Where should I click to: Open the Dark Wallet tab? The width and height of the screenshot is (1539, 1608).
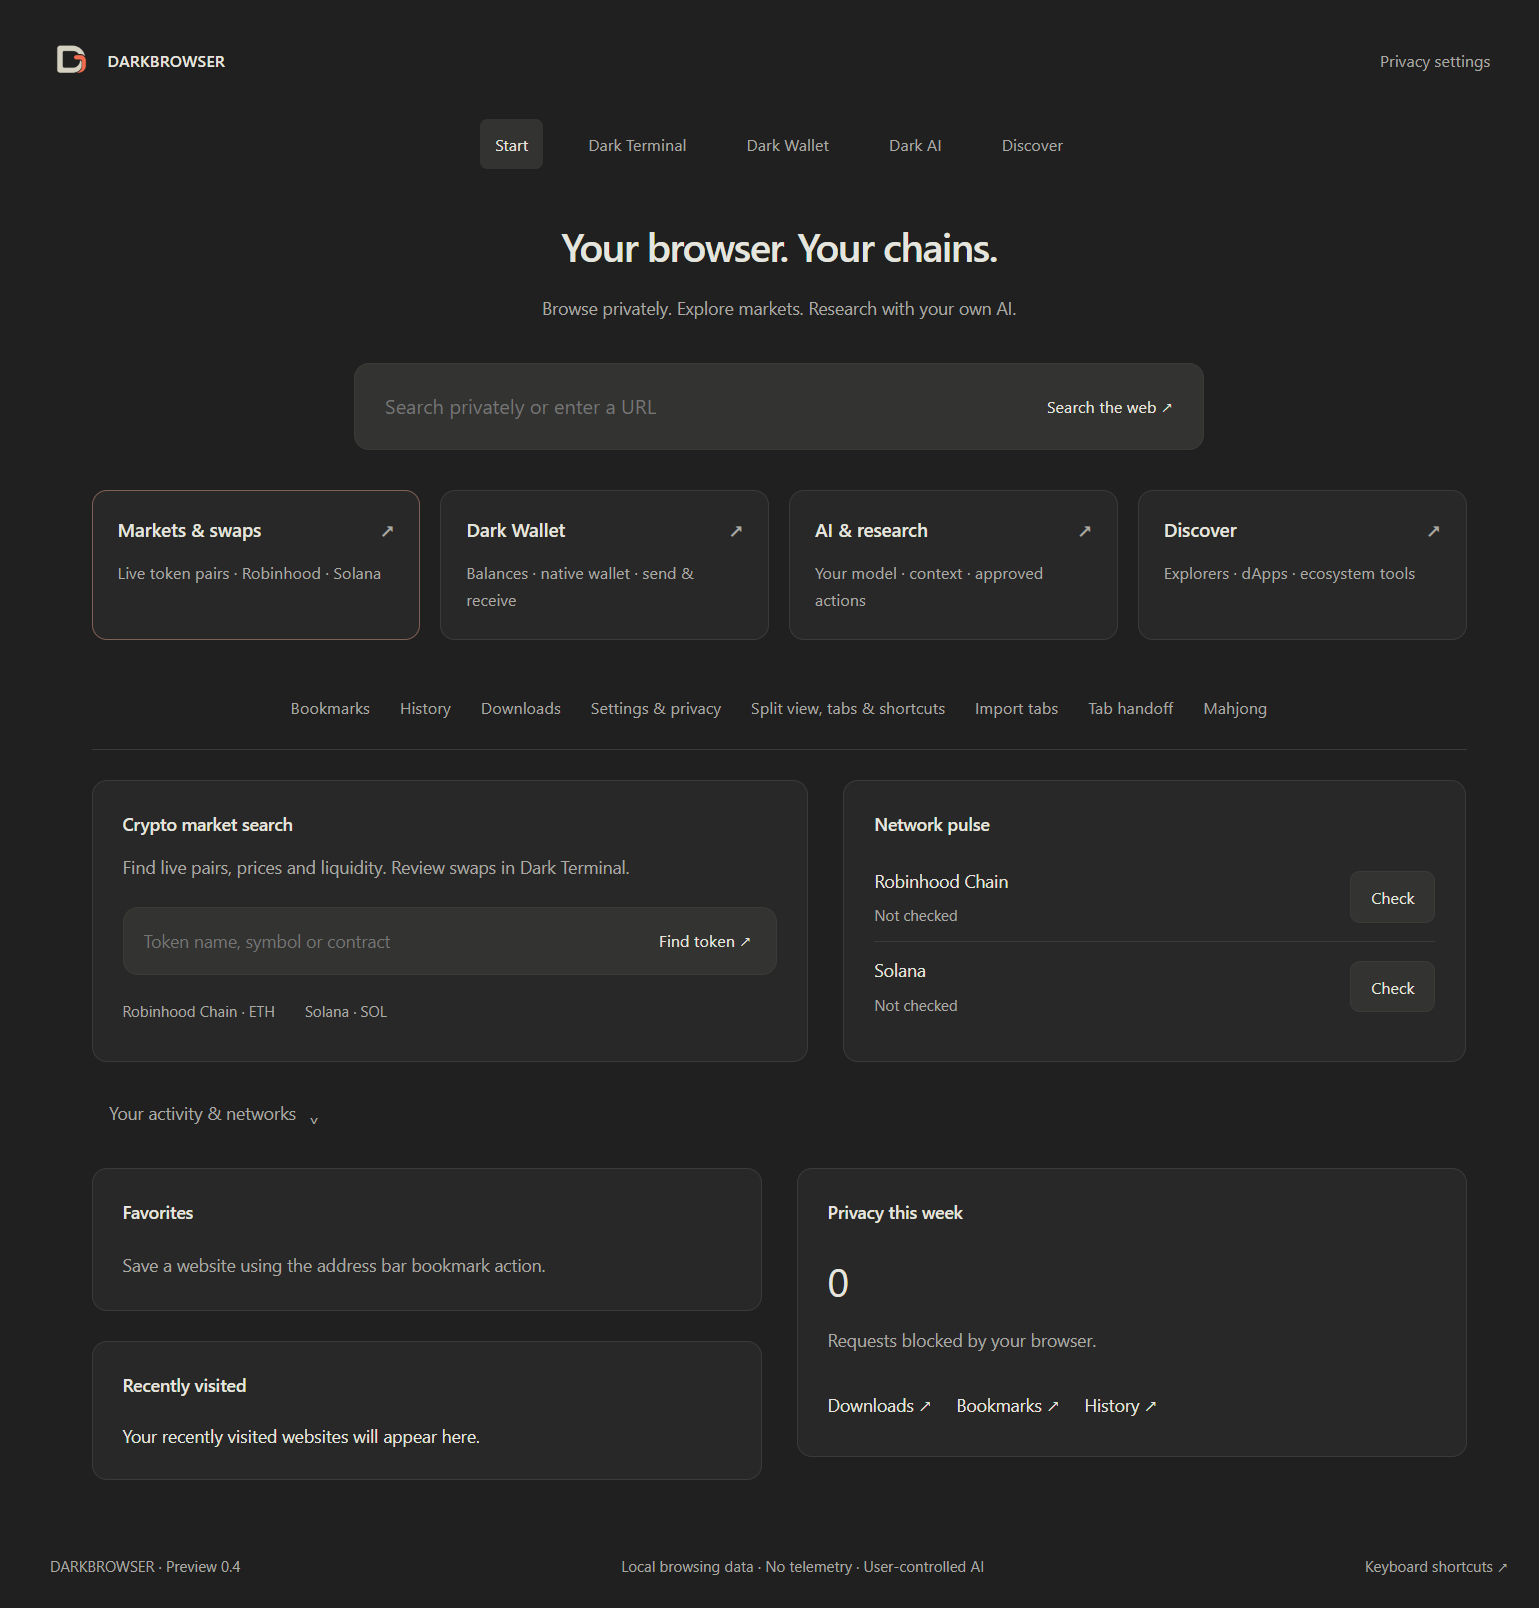(x=788, y=145)
